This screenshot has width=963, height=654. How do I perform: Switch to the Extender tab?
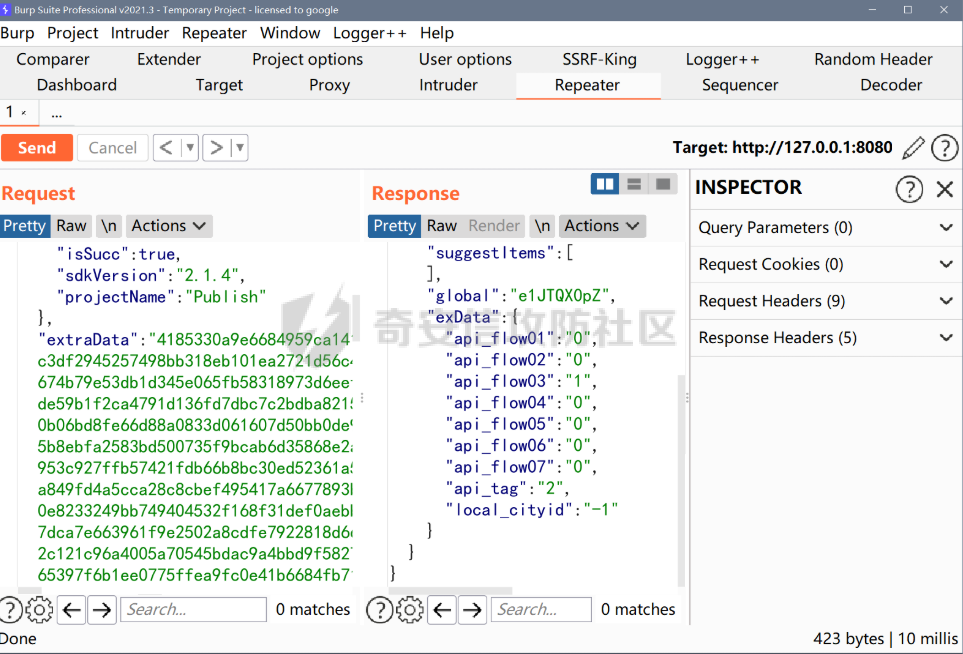click(x=169, y=60)
